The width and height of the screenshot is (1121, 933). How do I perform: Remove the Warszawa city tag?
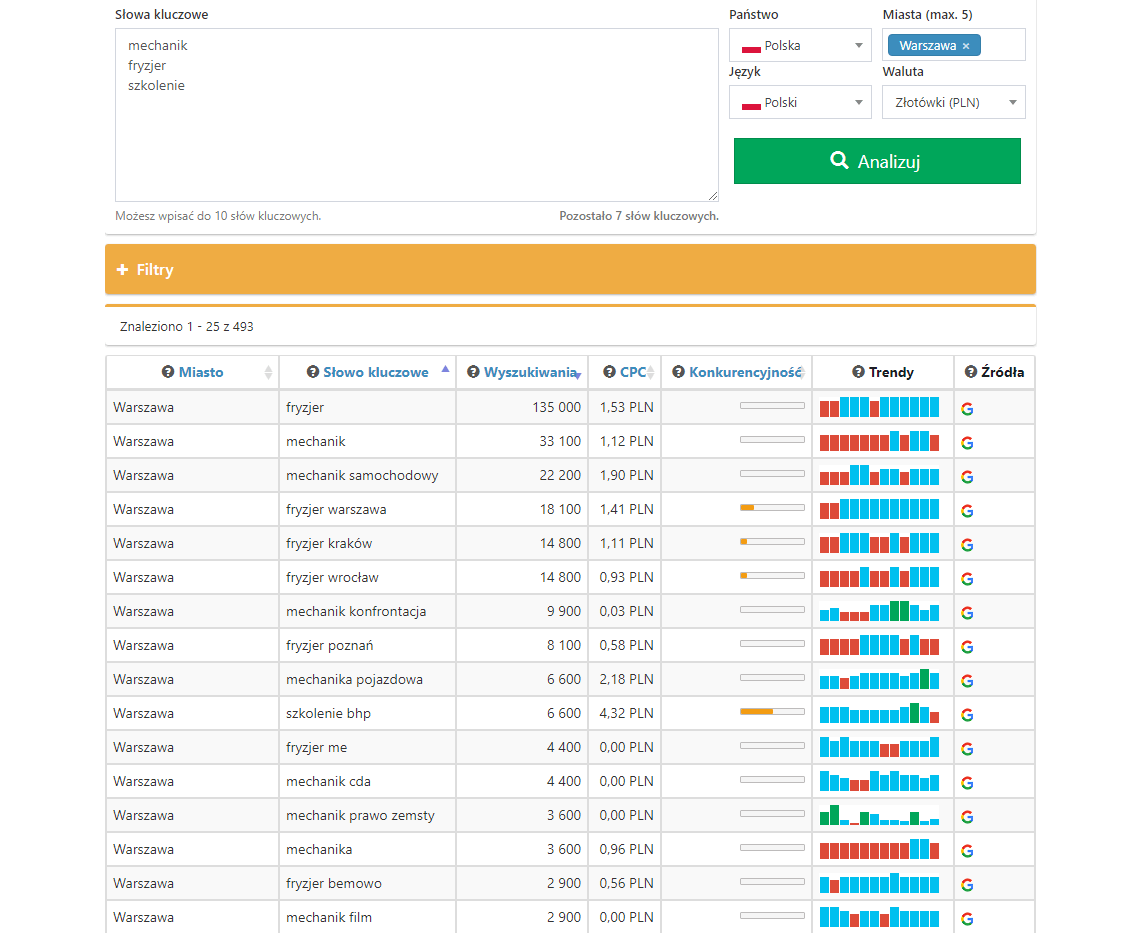966,46
